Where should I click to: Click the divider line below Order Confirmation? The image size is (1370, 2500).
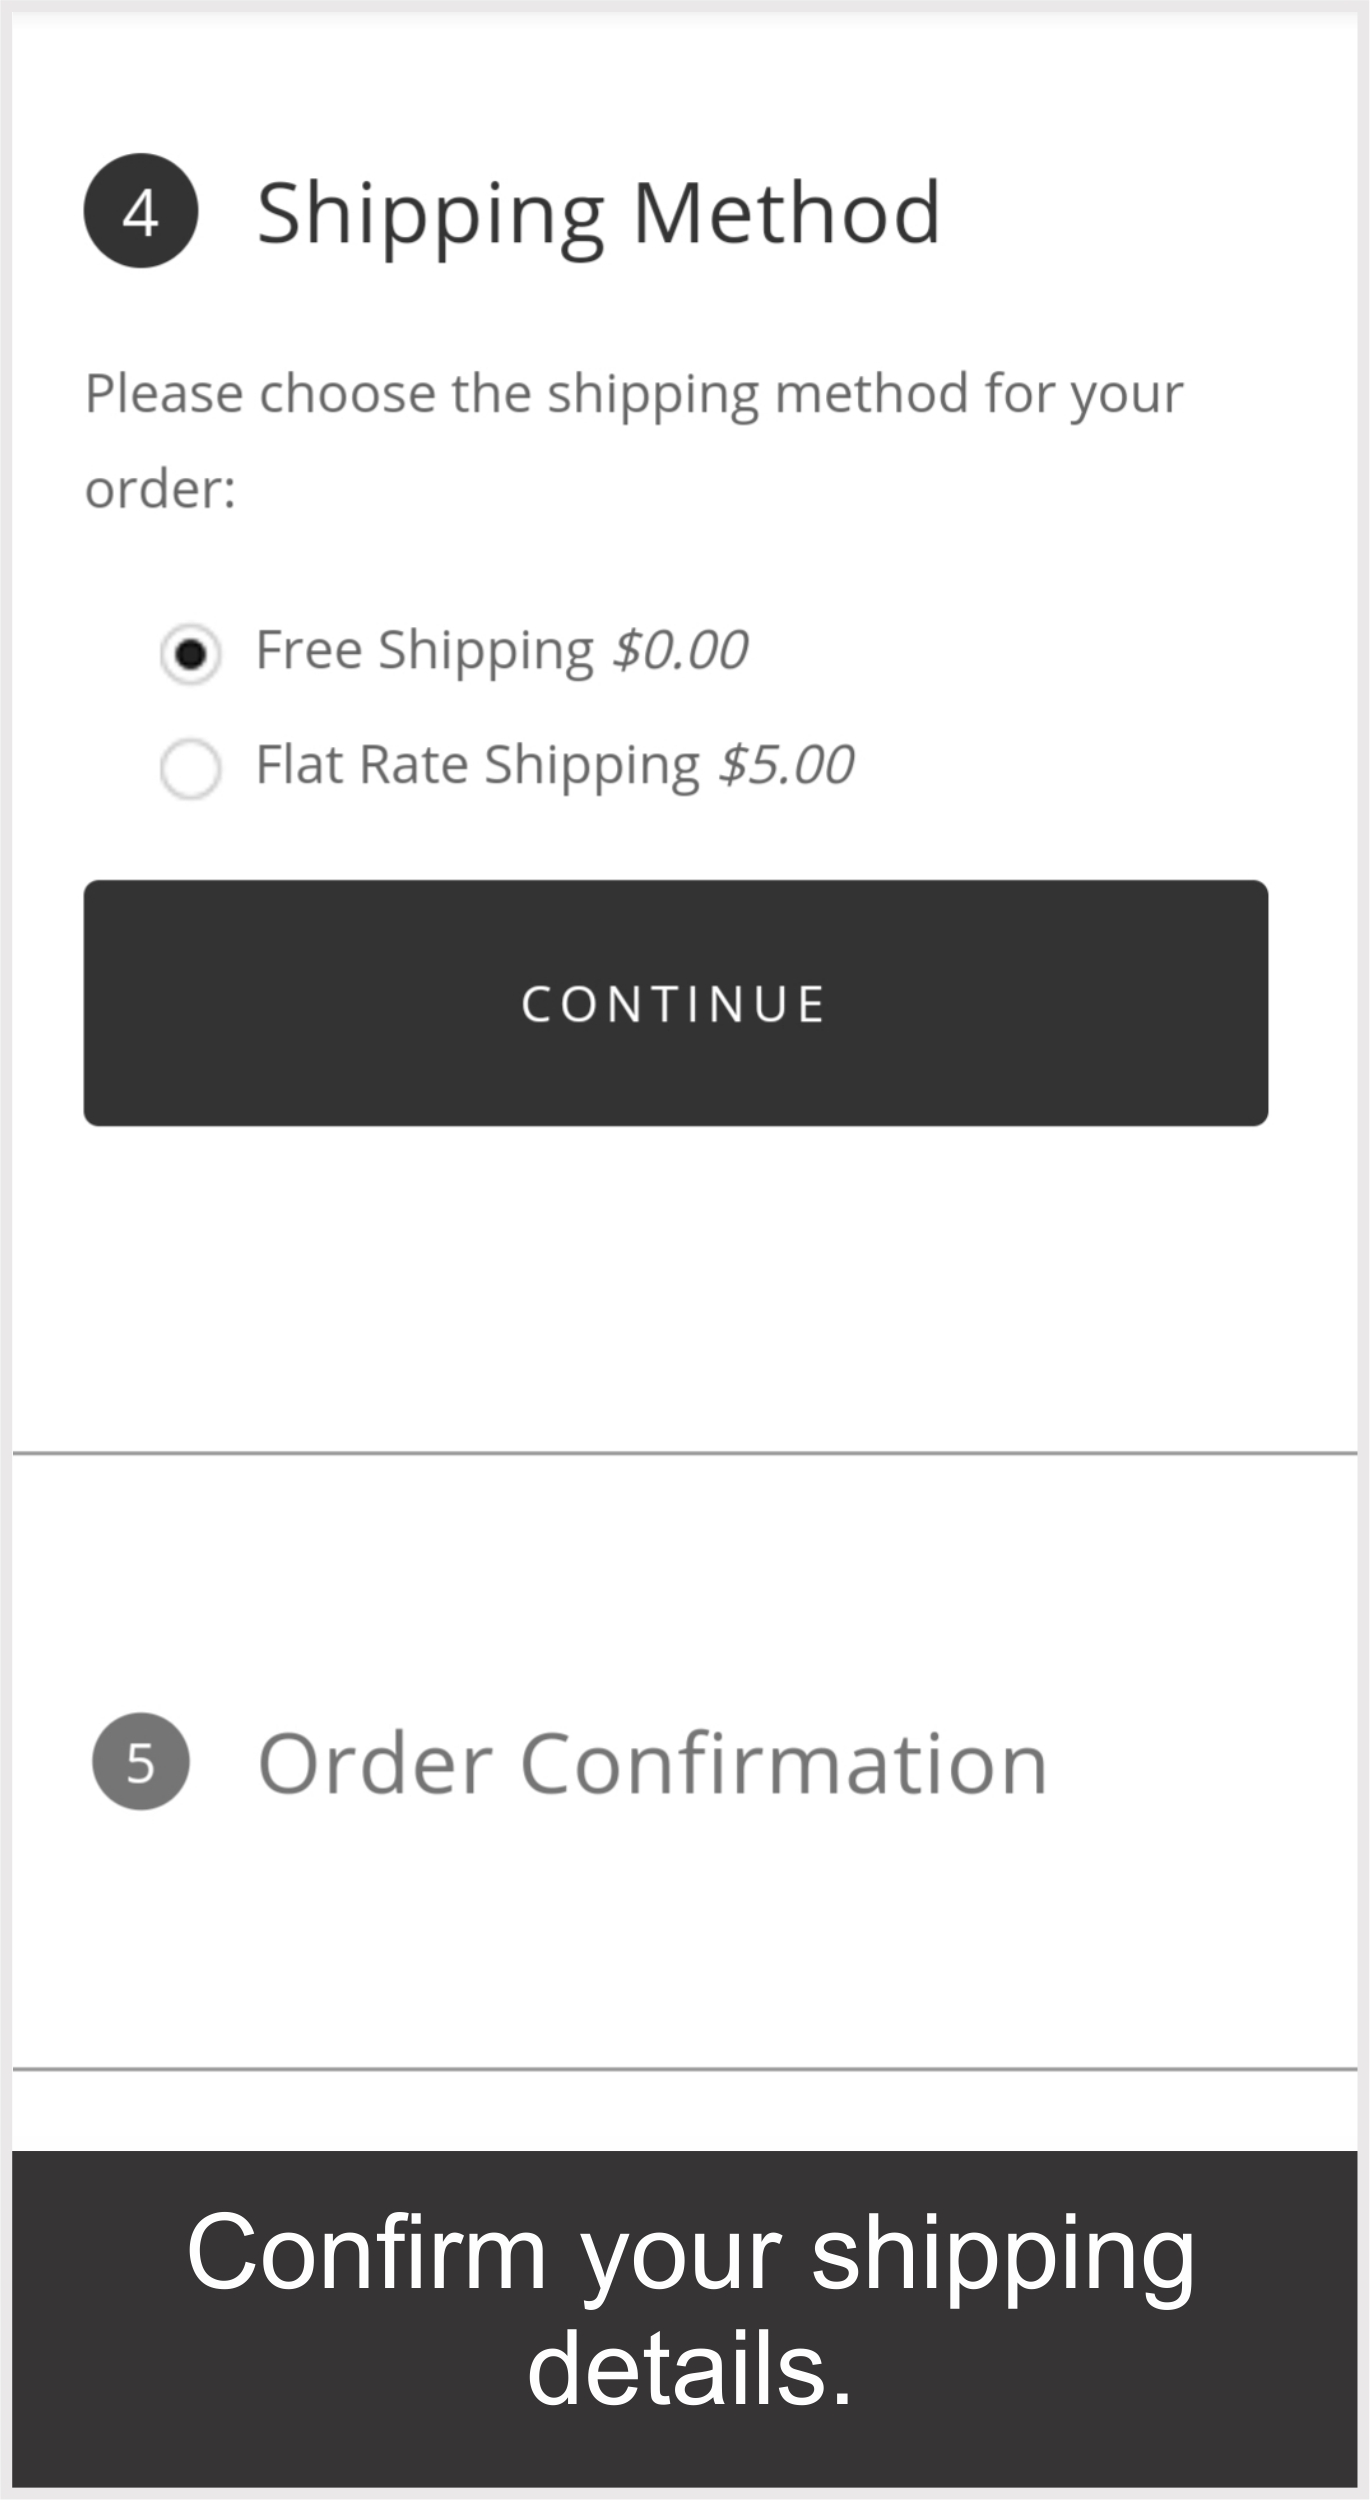pos(685,2068)
